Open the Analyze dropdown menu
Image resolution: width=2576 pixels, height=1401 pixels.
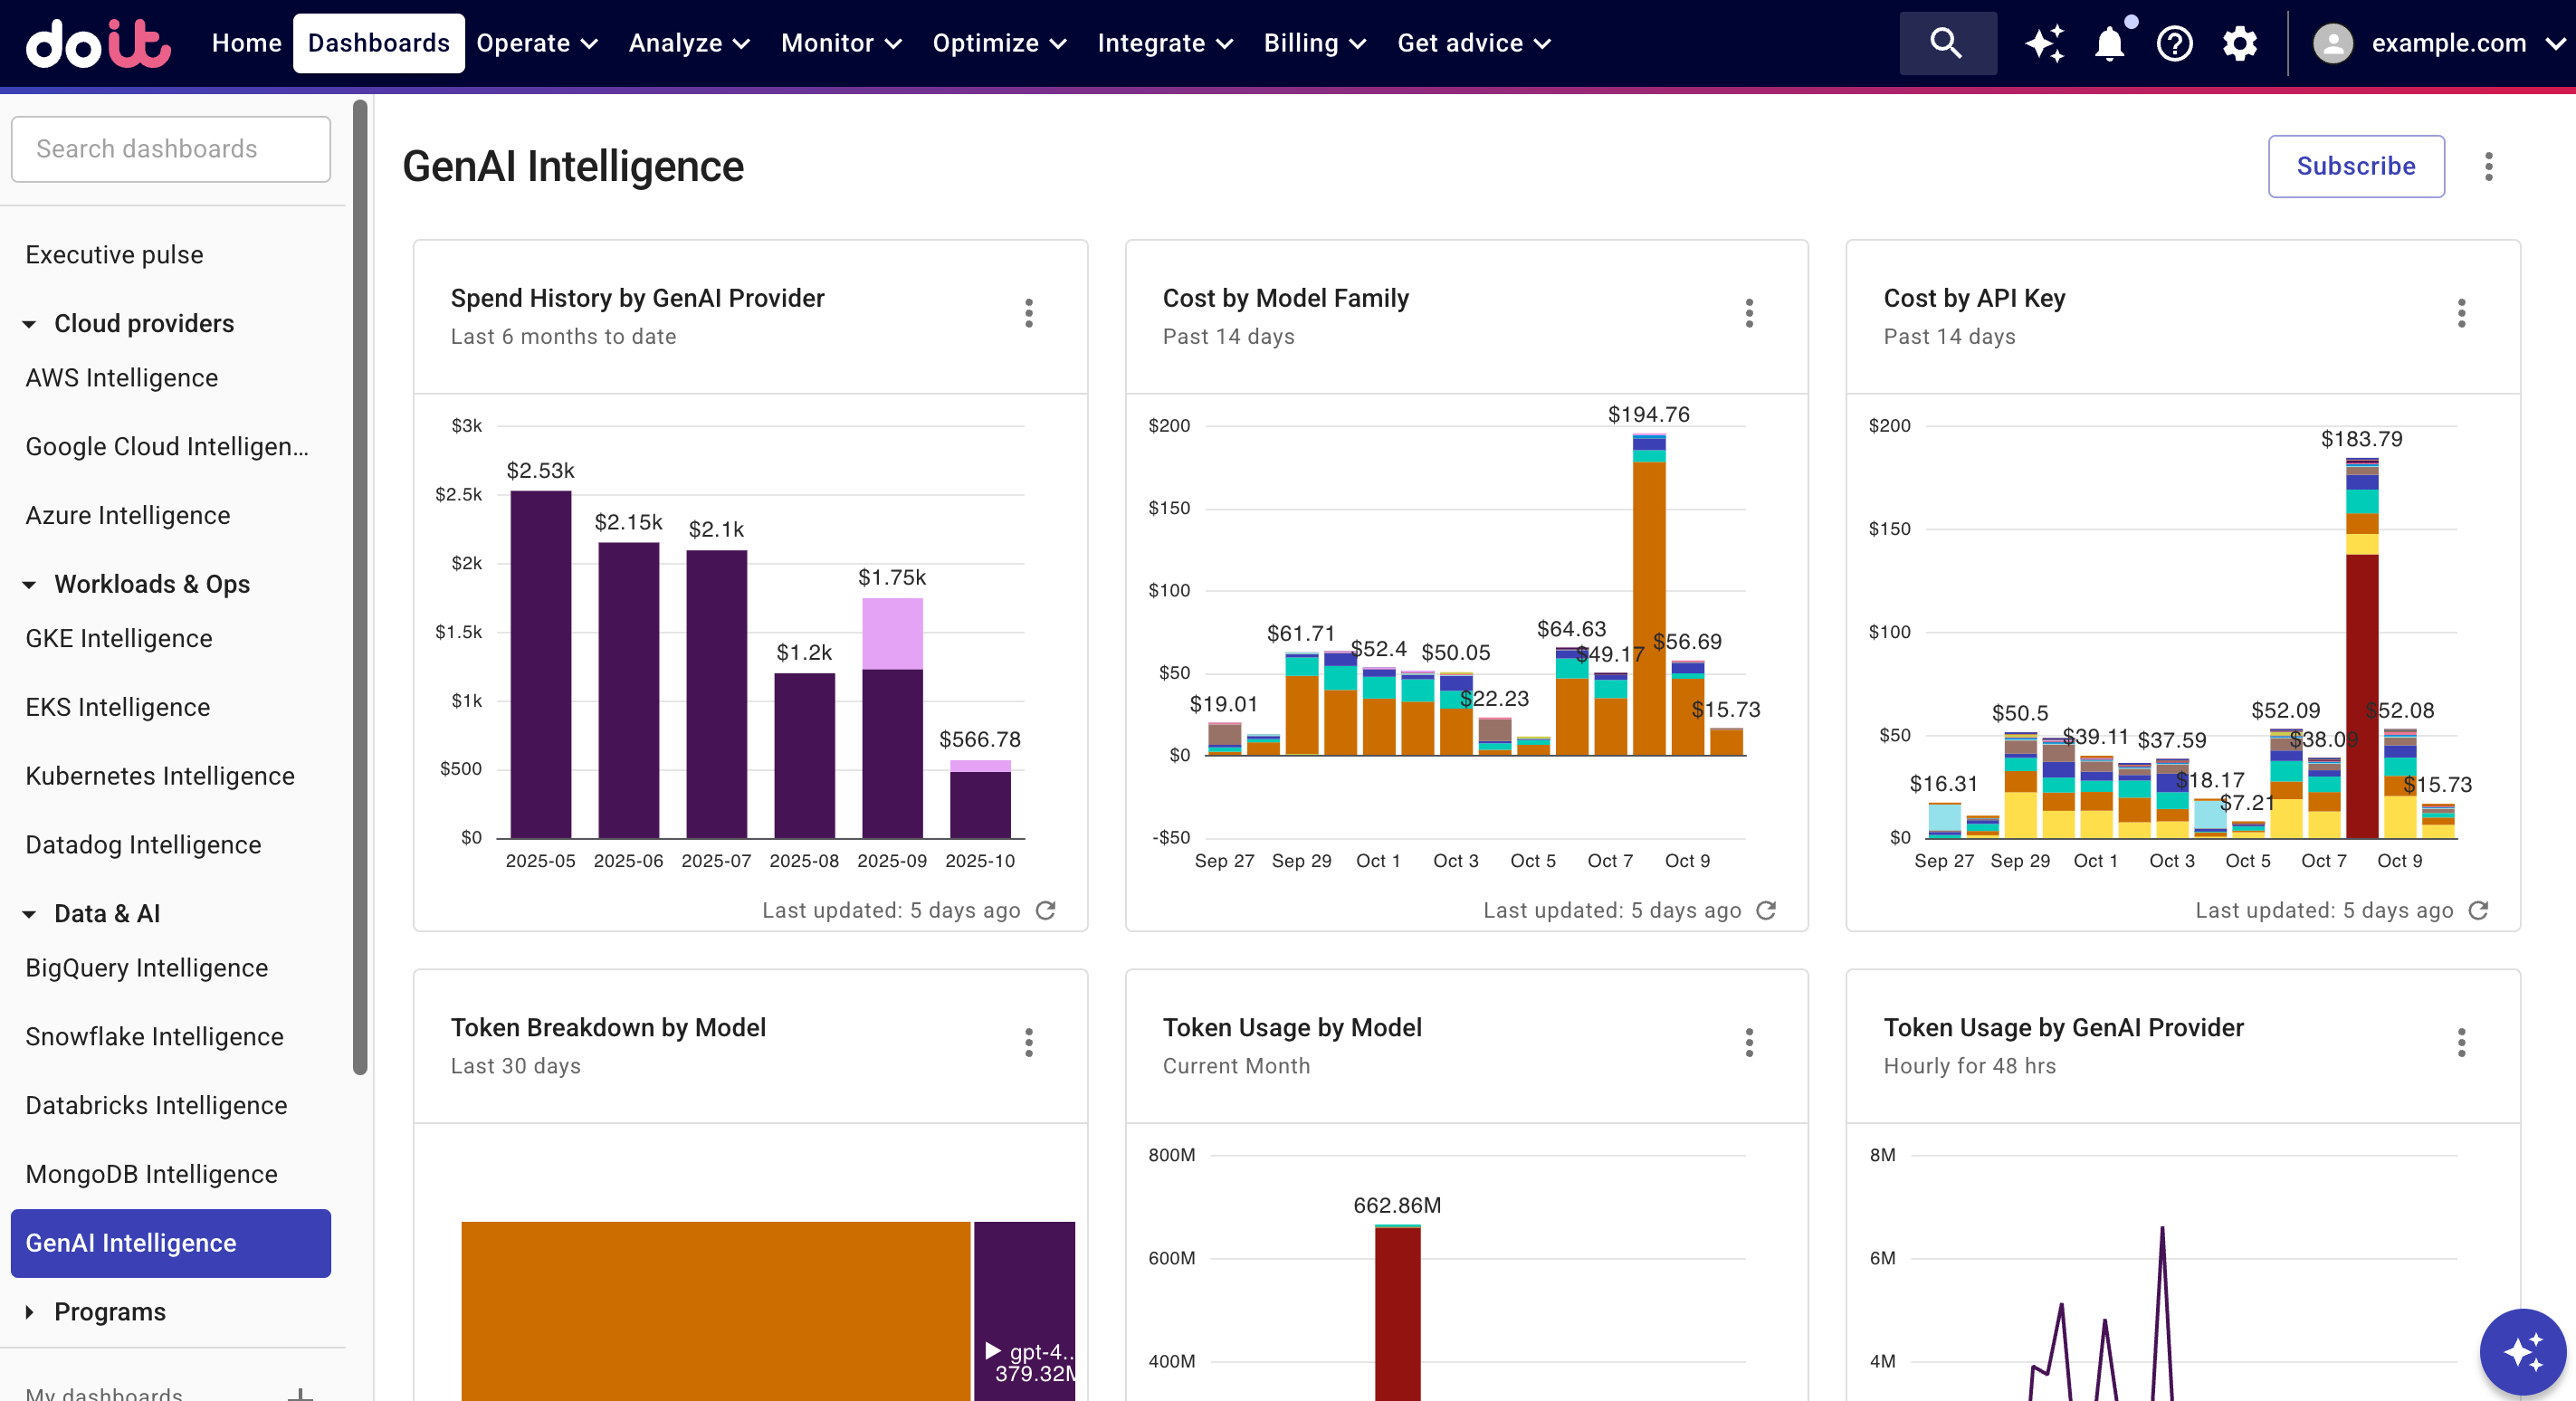tap(687, 43)
